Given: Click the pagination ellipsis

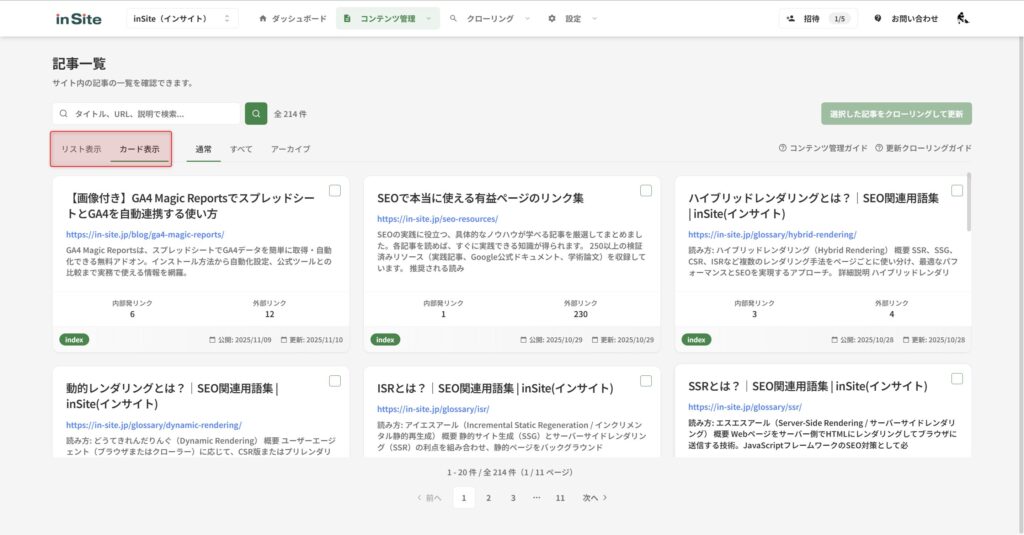Looking at the screenshot, I should (x=536, y=498).
